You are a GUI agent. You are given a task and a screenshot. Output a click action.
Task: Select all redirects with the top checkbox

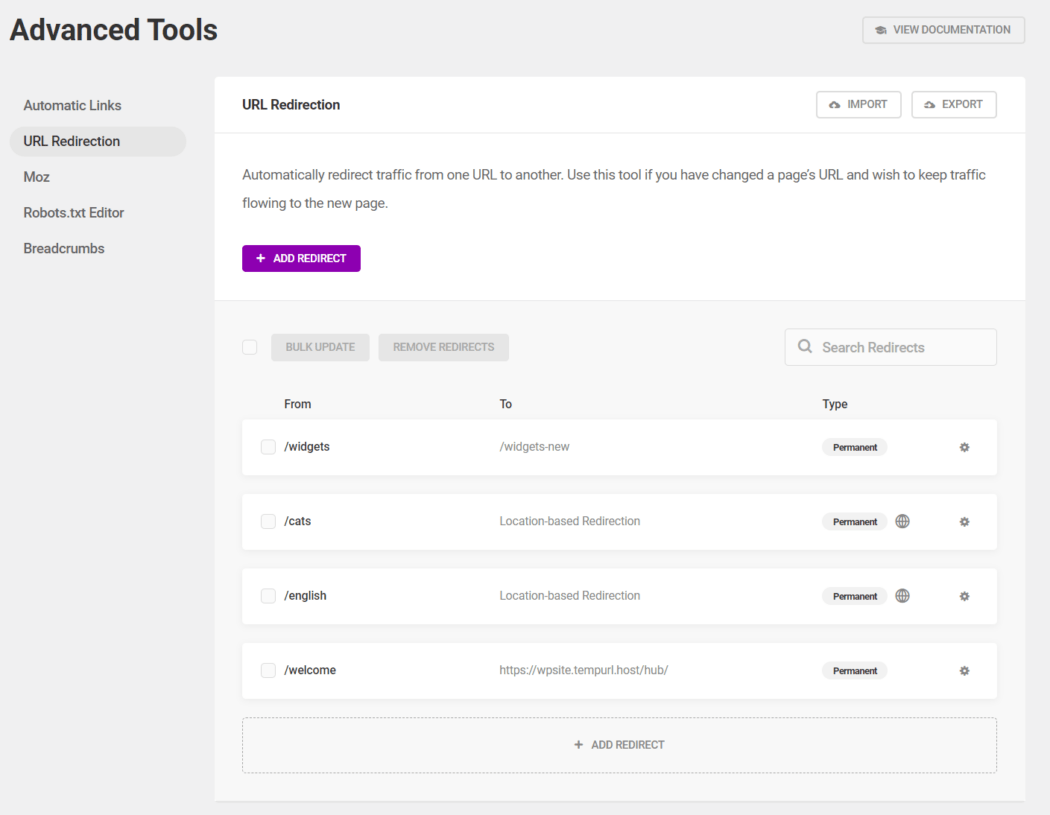tap(249, 347)
